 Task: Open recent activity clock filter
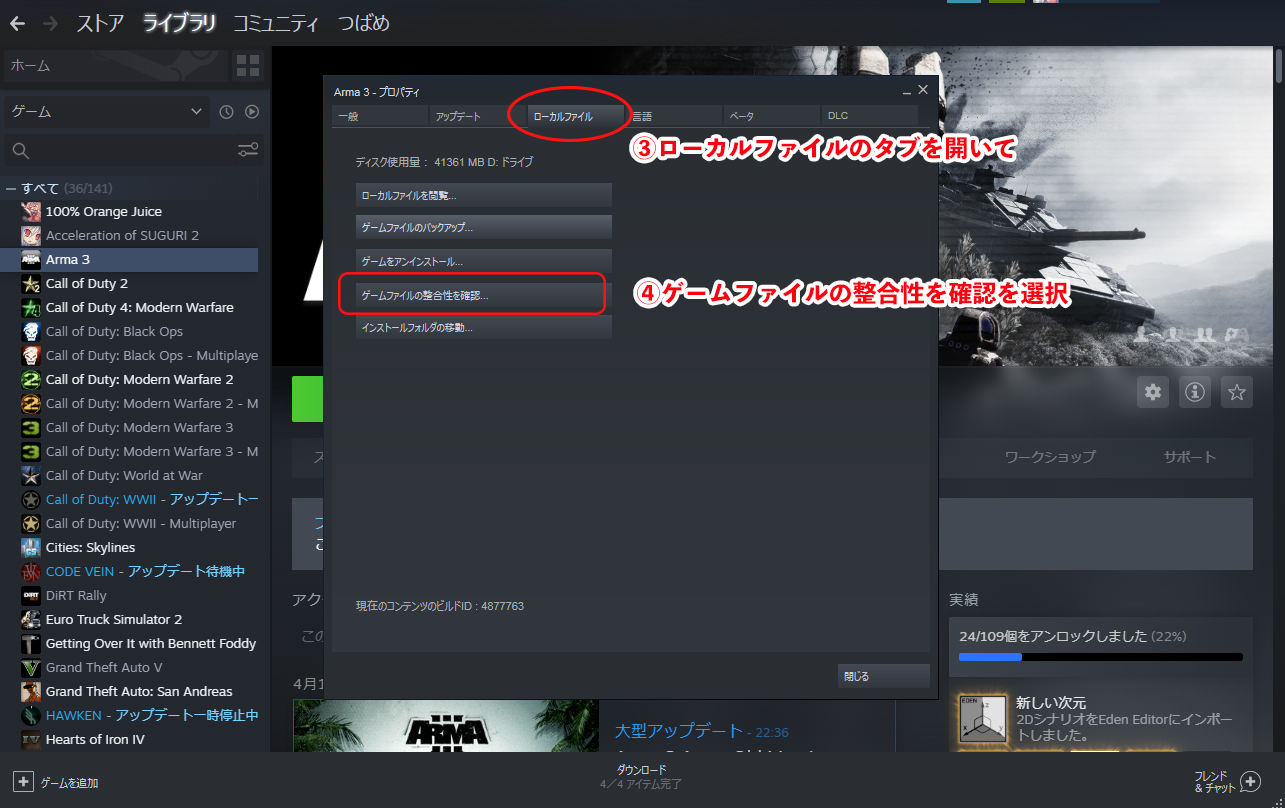[x=226, y=112]
